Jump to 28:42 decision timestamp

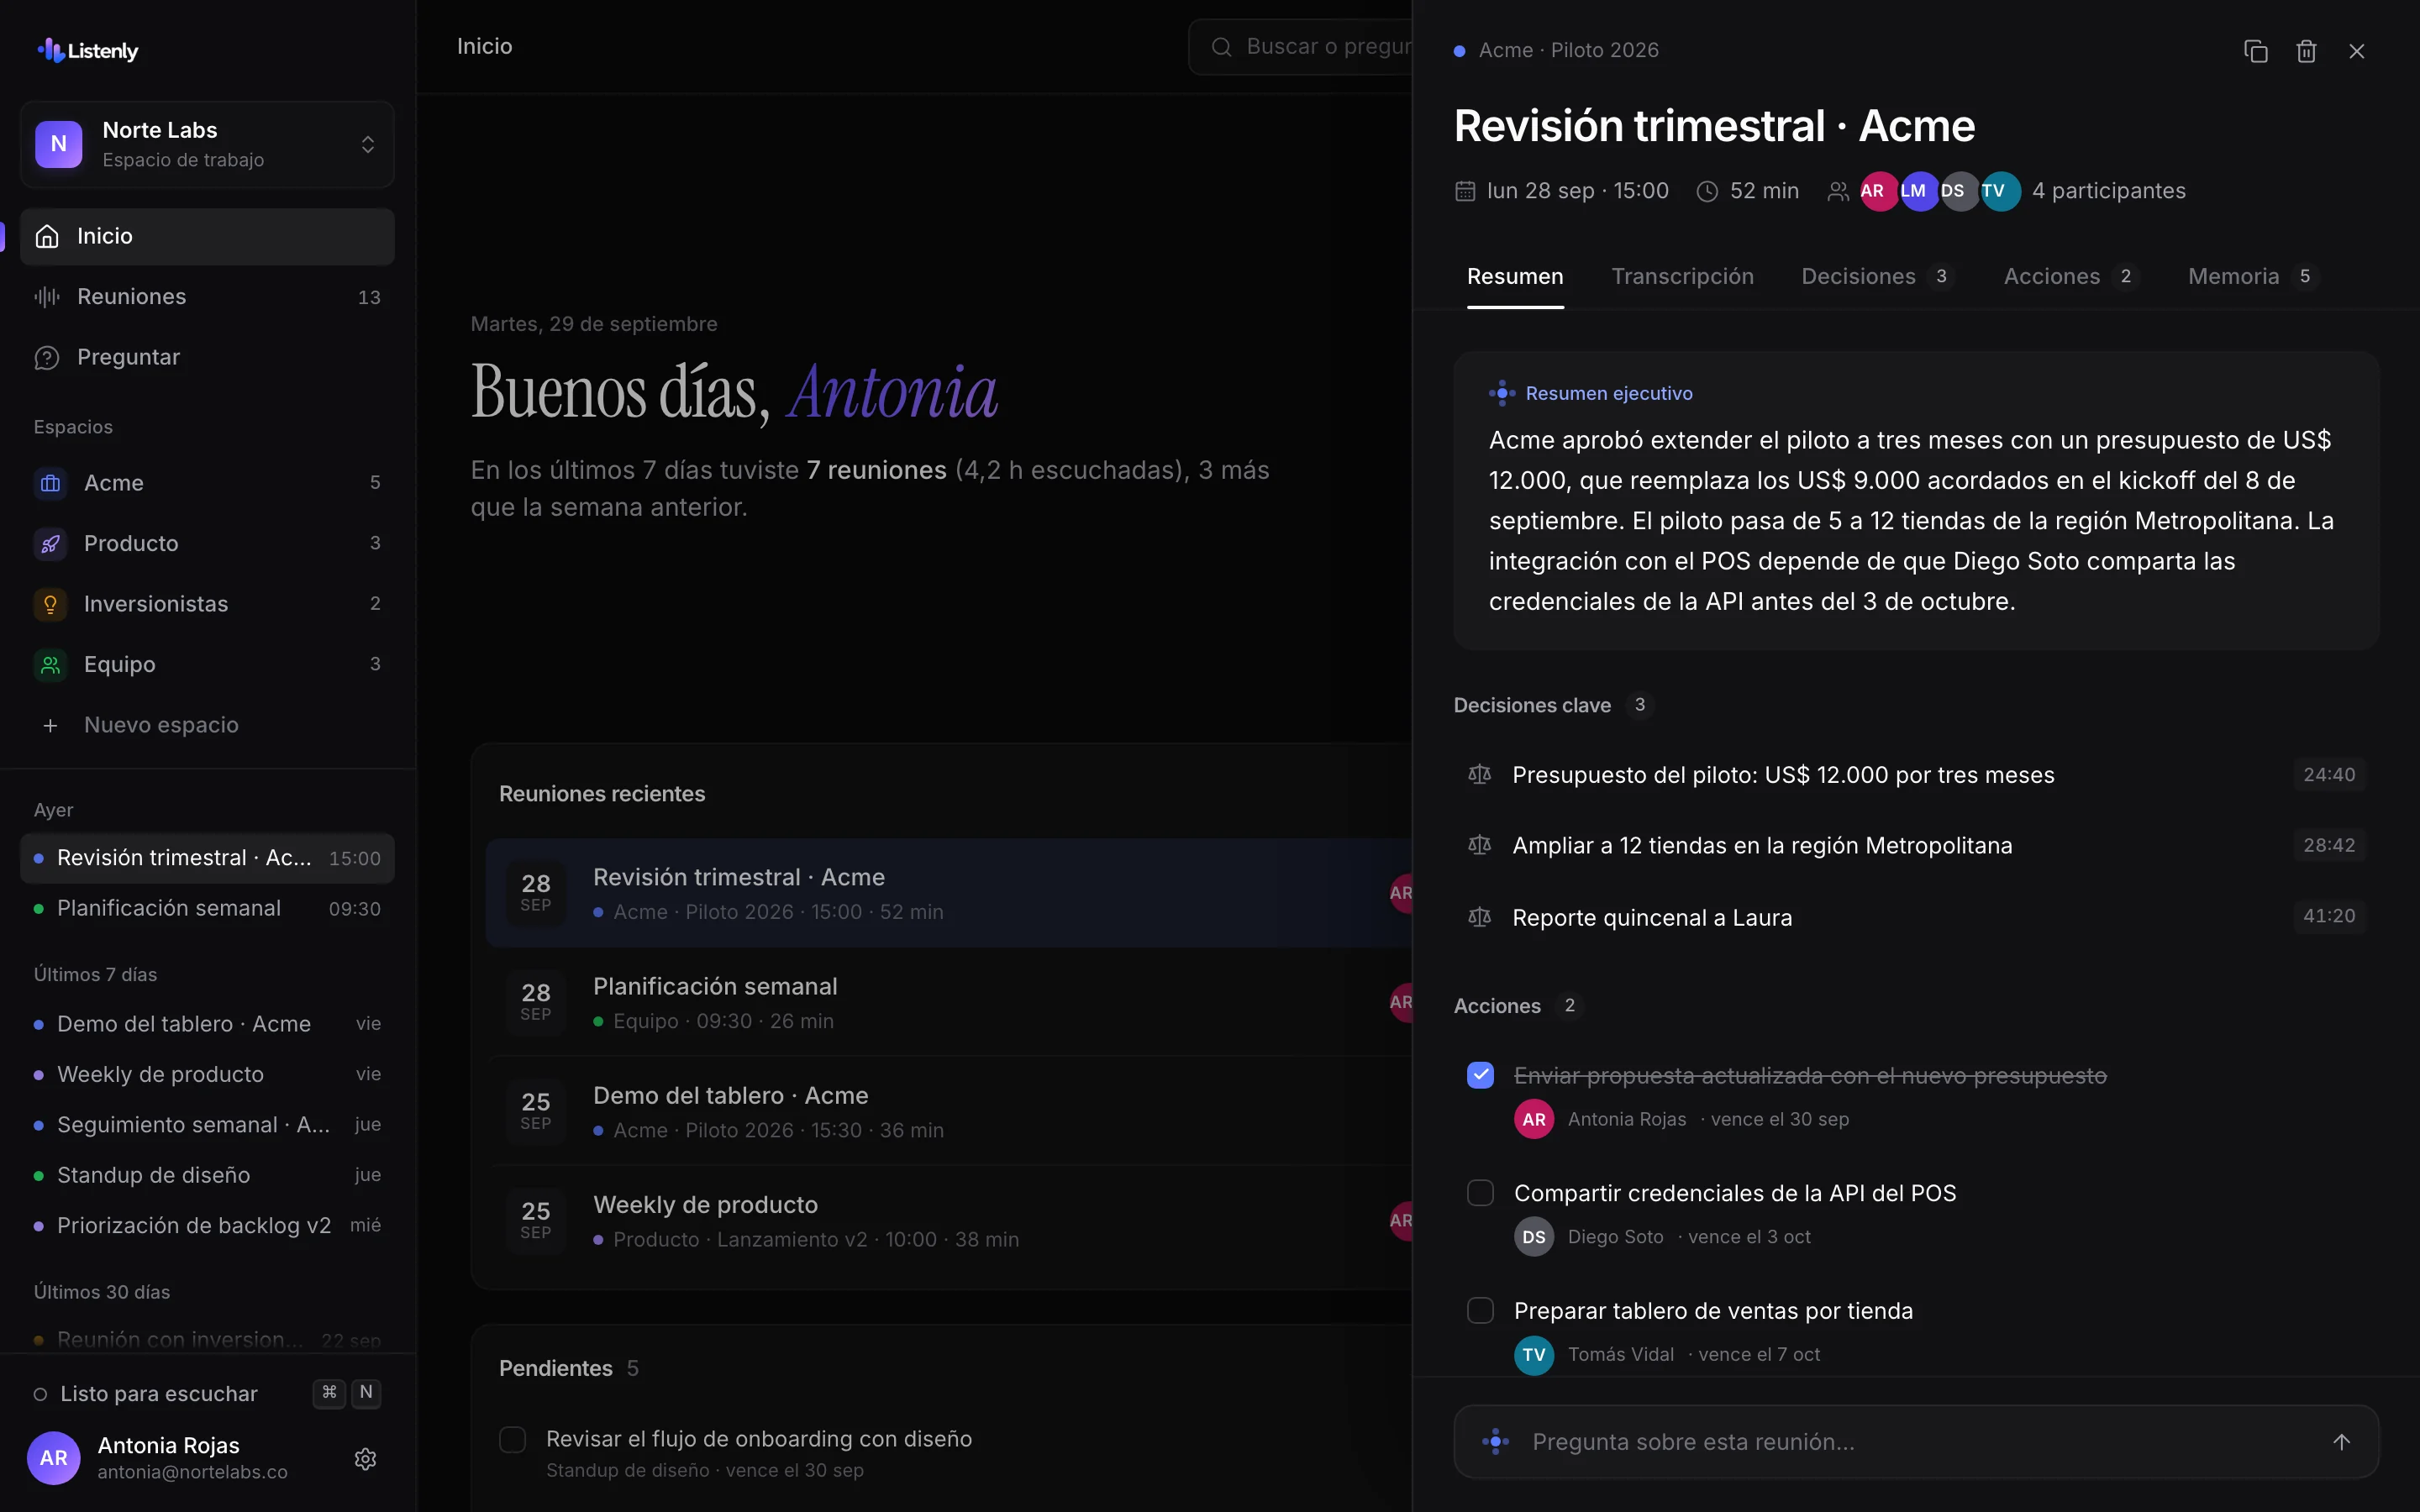[2329, 846]
